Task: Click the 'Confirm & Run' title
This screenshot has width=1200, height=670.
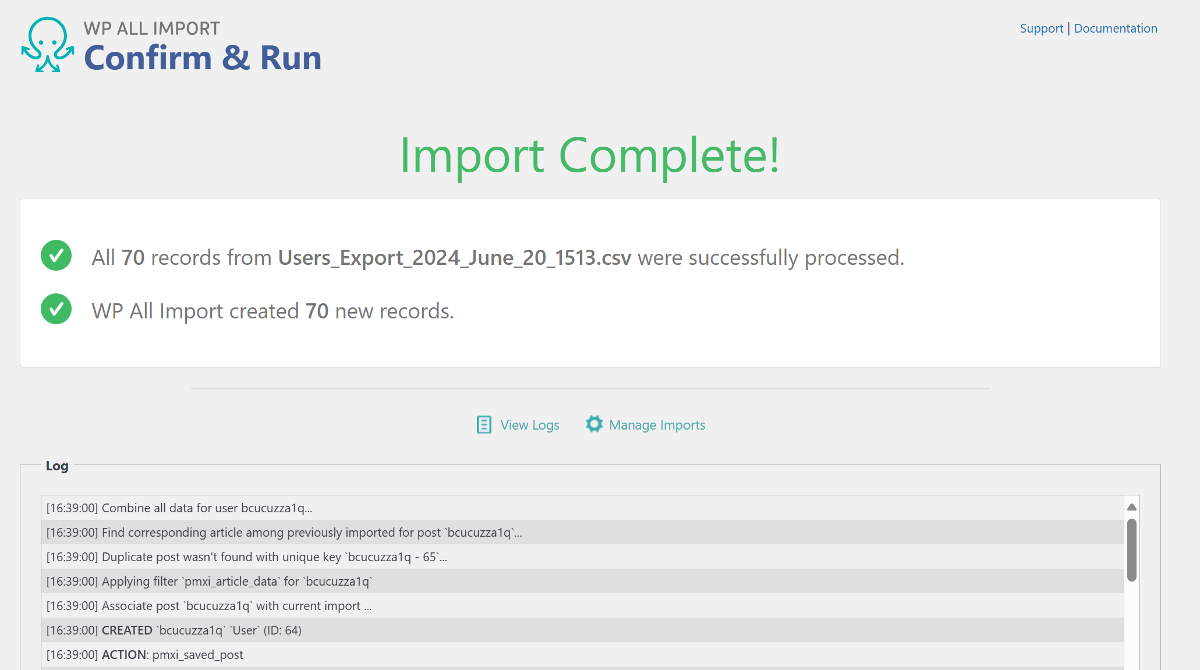Action: click(202, 57)
